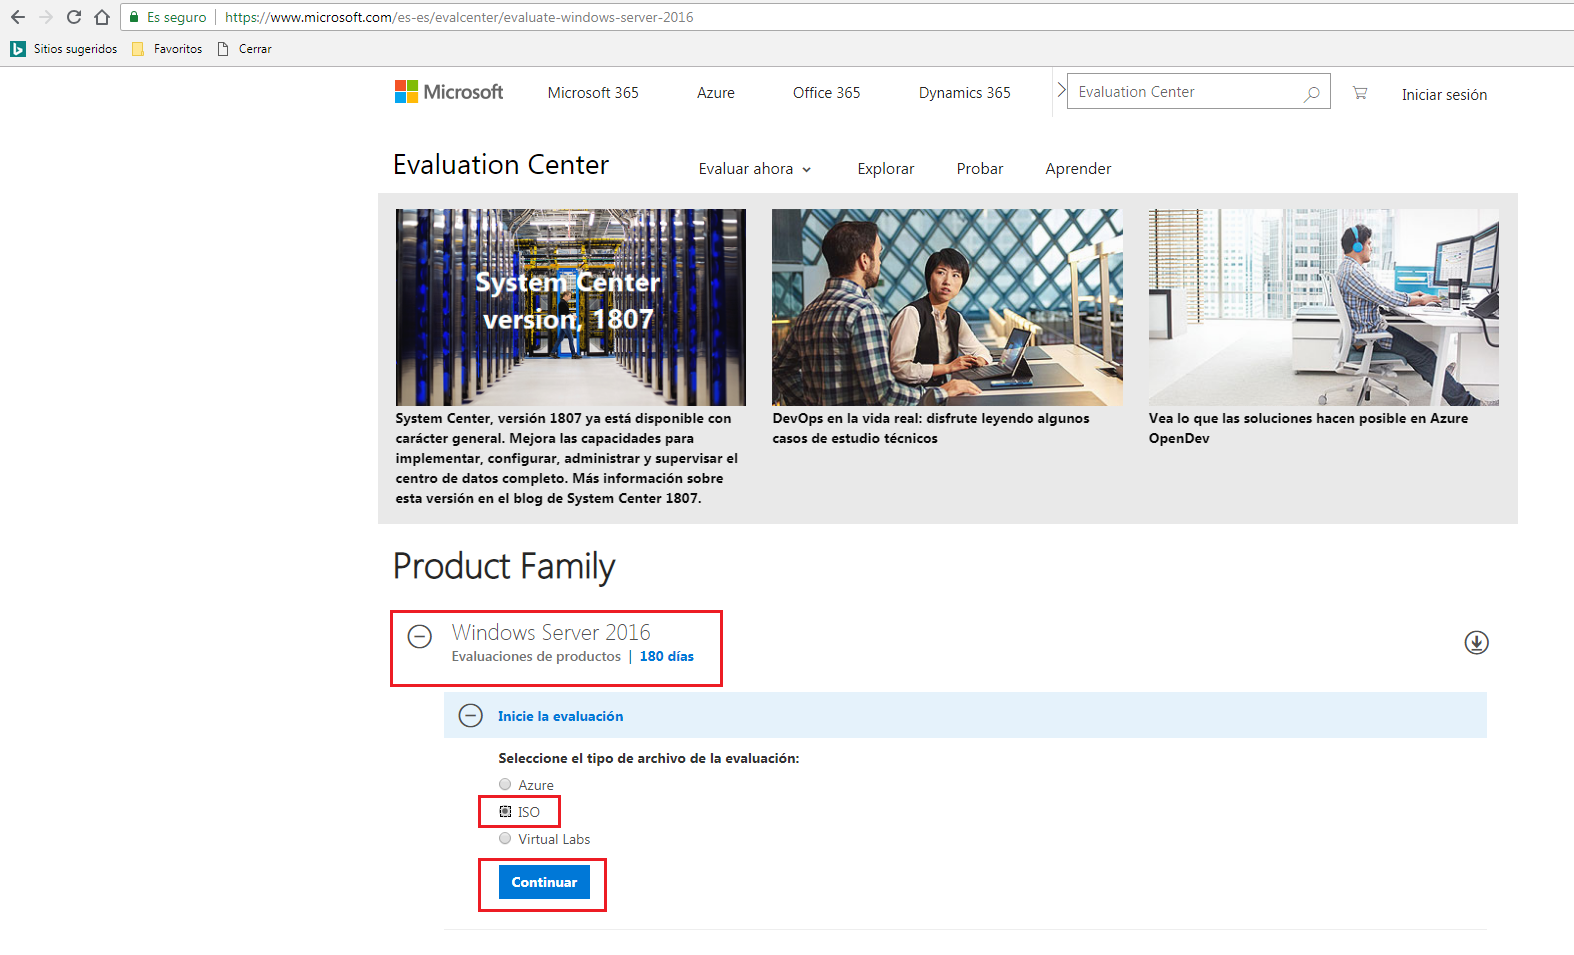This screenshot has width=1574, height=955.
Task: Open the Office 365 menu item
Action: point(826,93)
